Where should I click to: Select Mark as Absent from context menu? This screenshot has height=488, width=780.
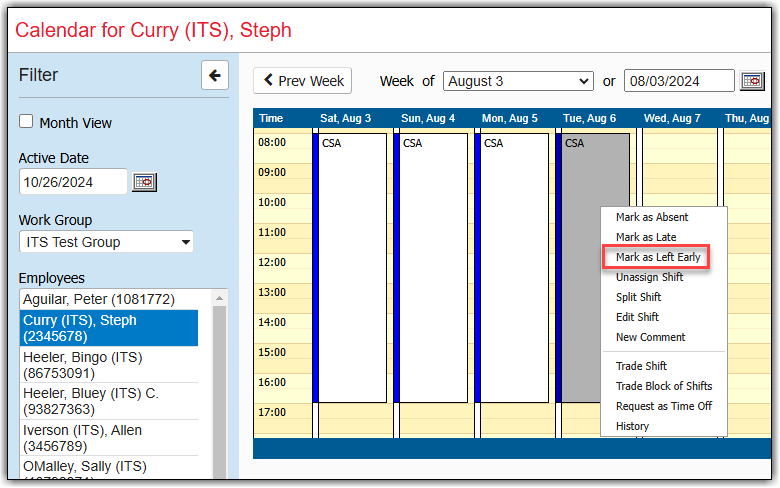(652, 217)
